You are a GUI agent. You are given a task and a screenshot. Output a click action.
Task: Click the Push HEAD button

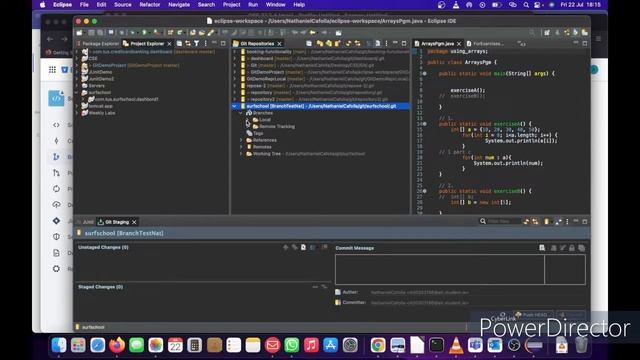533,315
